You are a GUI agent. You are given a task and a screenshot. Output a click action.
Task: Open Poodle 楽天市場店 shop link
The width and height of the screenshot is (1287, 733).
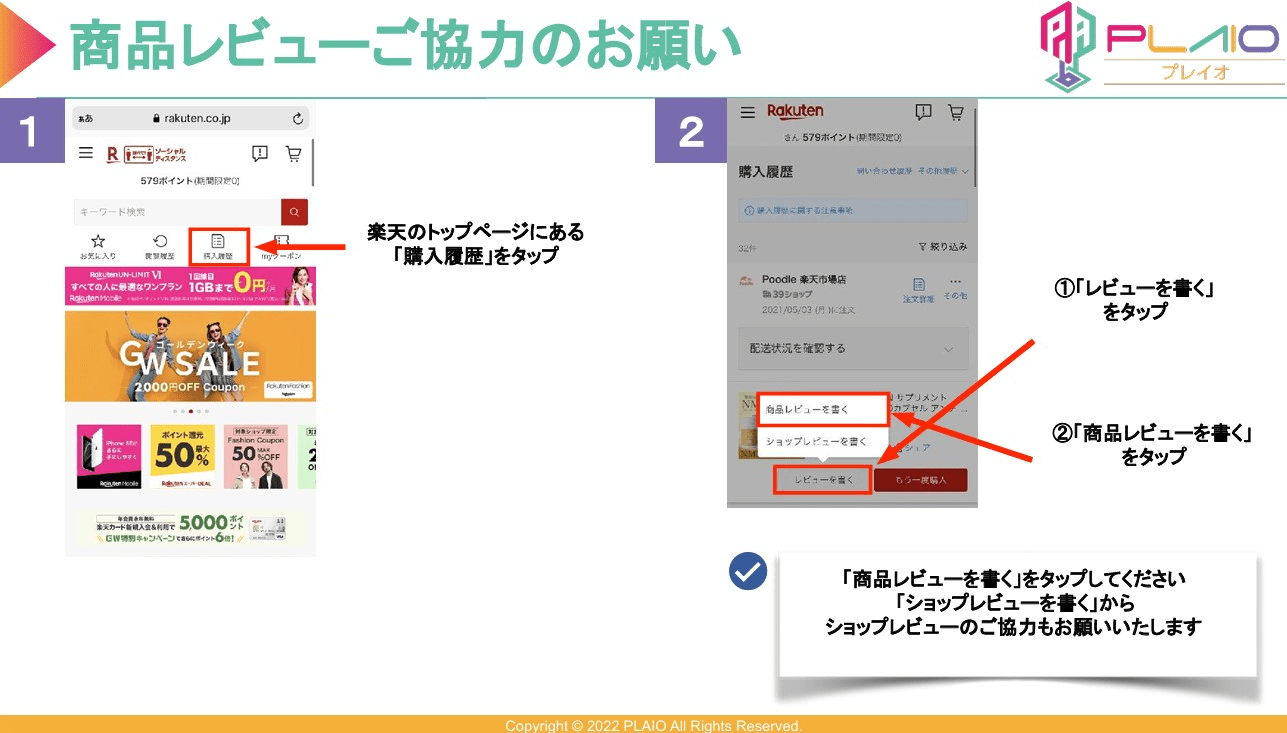pyautogui.click(x=804, y=280)
